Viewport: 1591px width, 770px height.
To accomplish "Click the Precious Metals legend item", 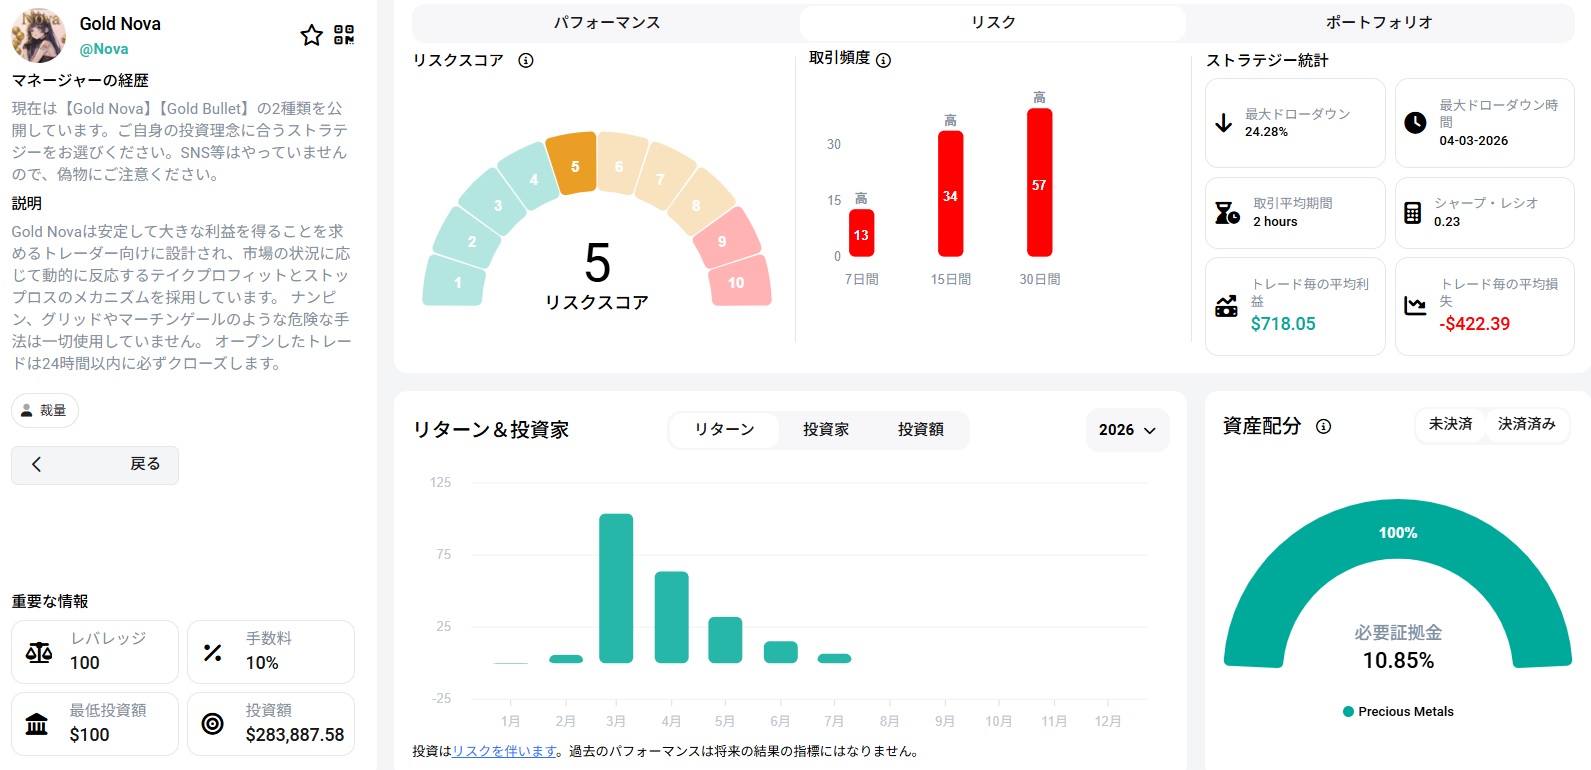I will [1398, 712].
